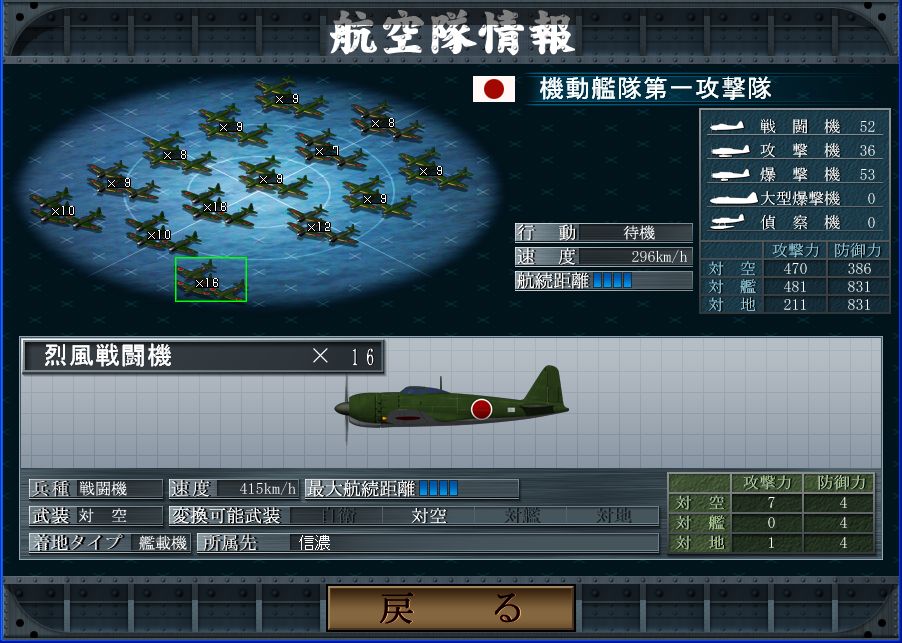The height and width of the screenshot is (643, 902).
Task: Select the squadron labeled ×12
Action: (323, 225)
